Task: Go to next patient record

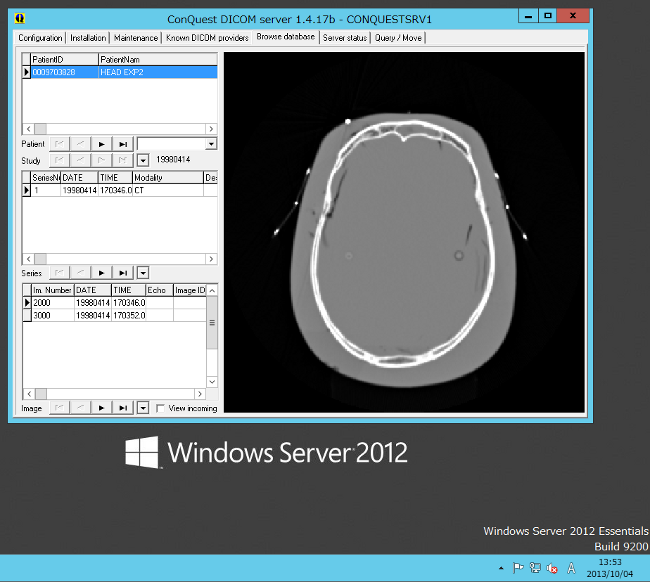Action: [102, 144]
